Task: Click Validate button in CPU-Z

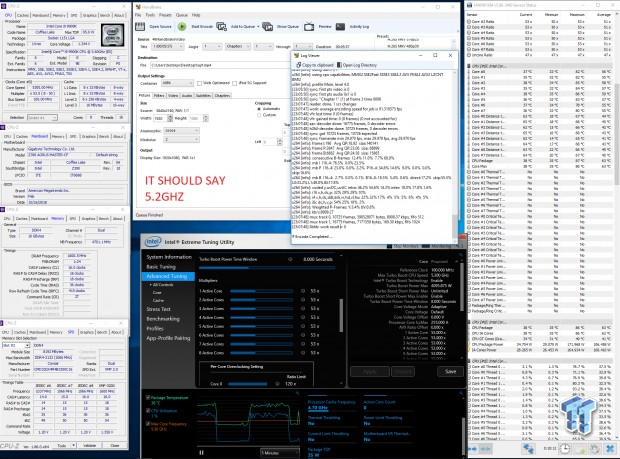Action: click(x=89, y=445)
